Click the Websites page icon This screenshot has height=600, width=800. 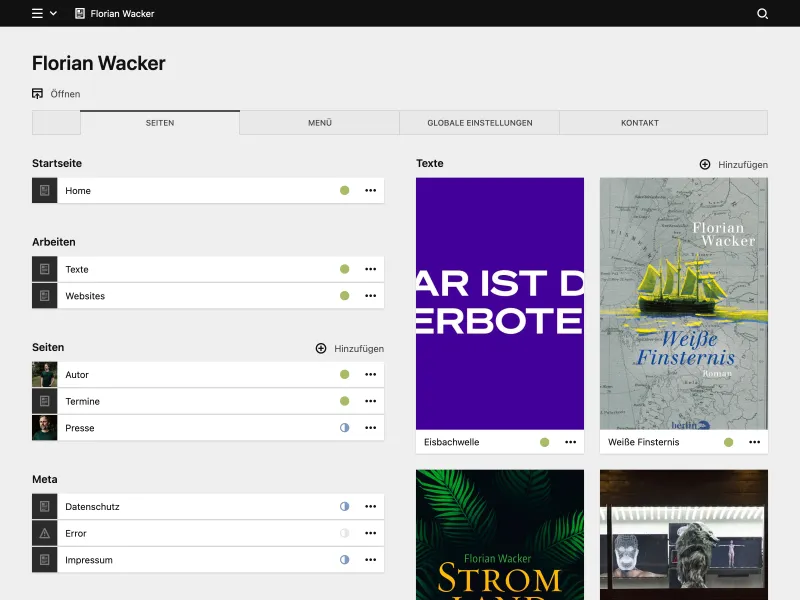click(44, 295)
